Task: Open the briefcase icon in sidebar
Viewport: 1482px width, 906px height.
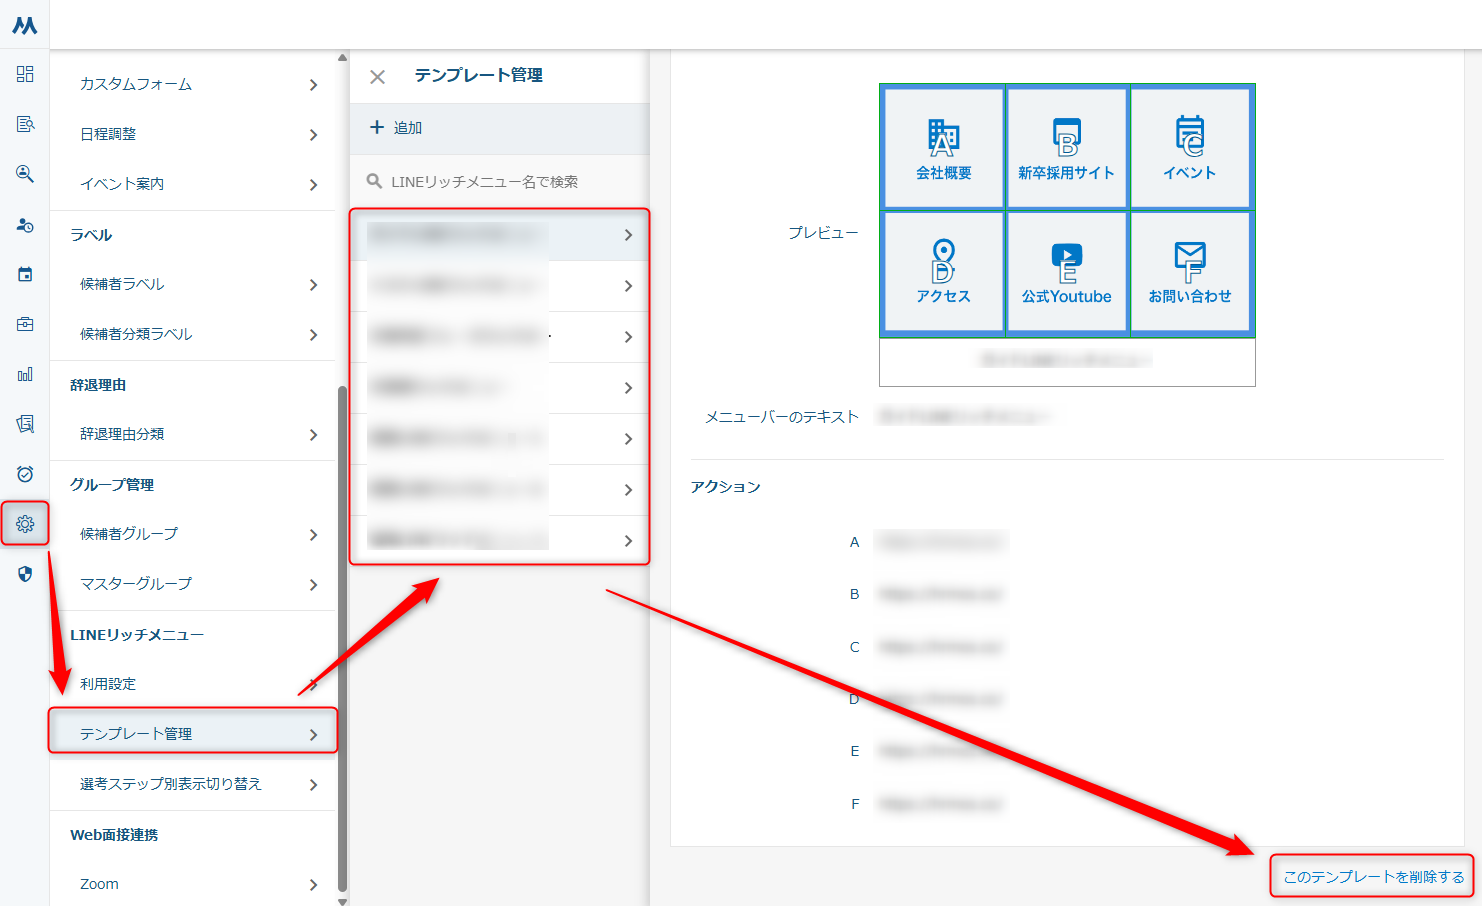Action: (x=25, y=324)
